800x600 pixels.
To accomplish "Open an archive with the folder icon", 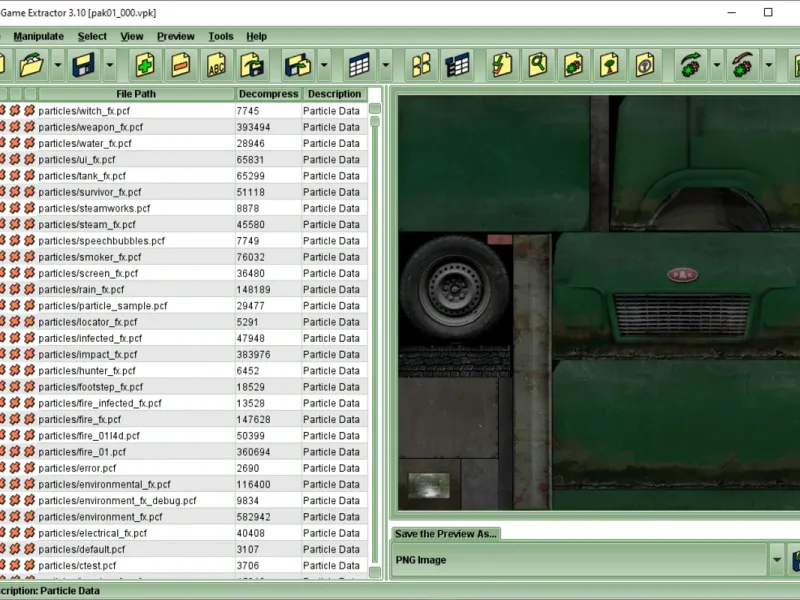I will [x=31, y=65].
